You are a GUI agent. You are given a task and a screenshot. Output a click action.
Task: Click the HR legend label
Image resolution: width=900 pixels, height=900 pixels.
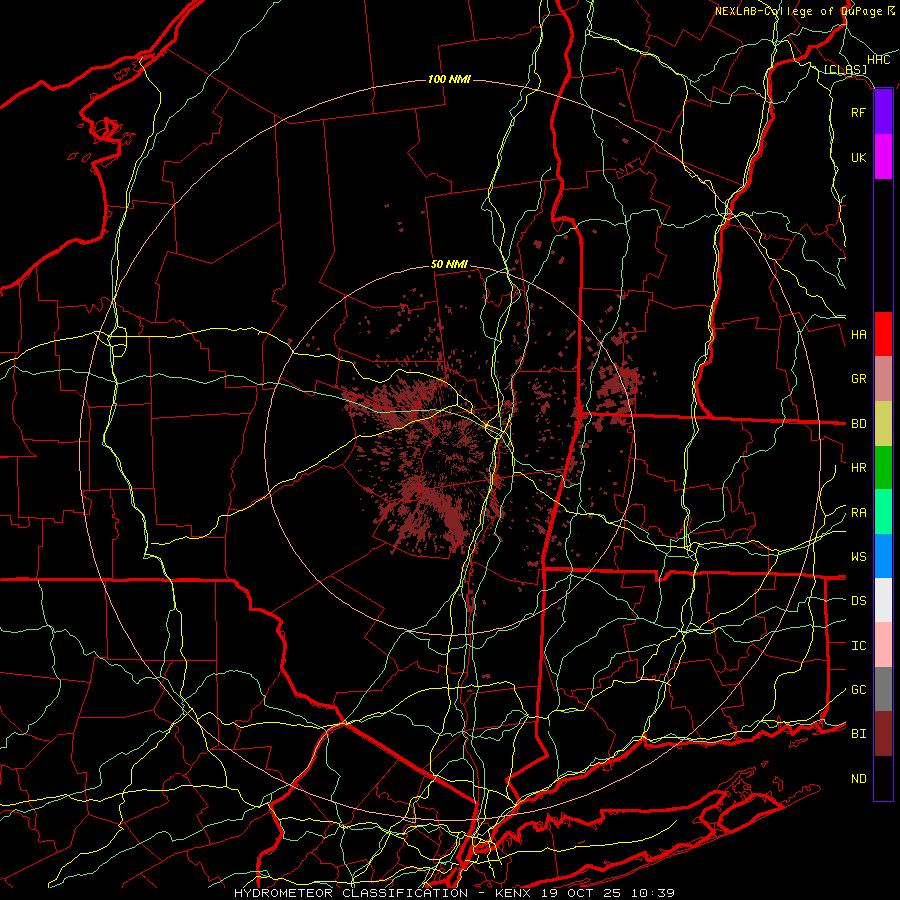point(858,468)
